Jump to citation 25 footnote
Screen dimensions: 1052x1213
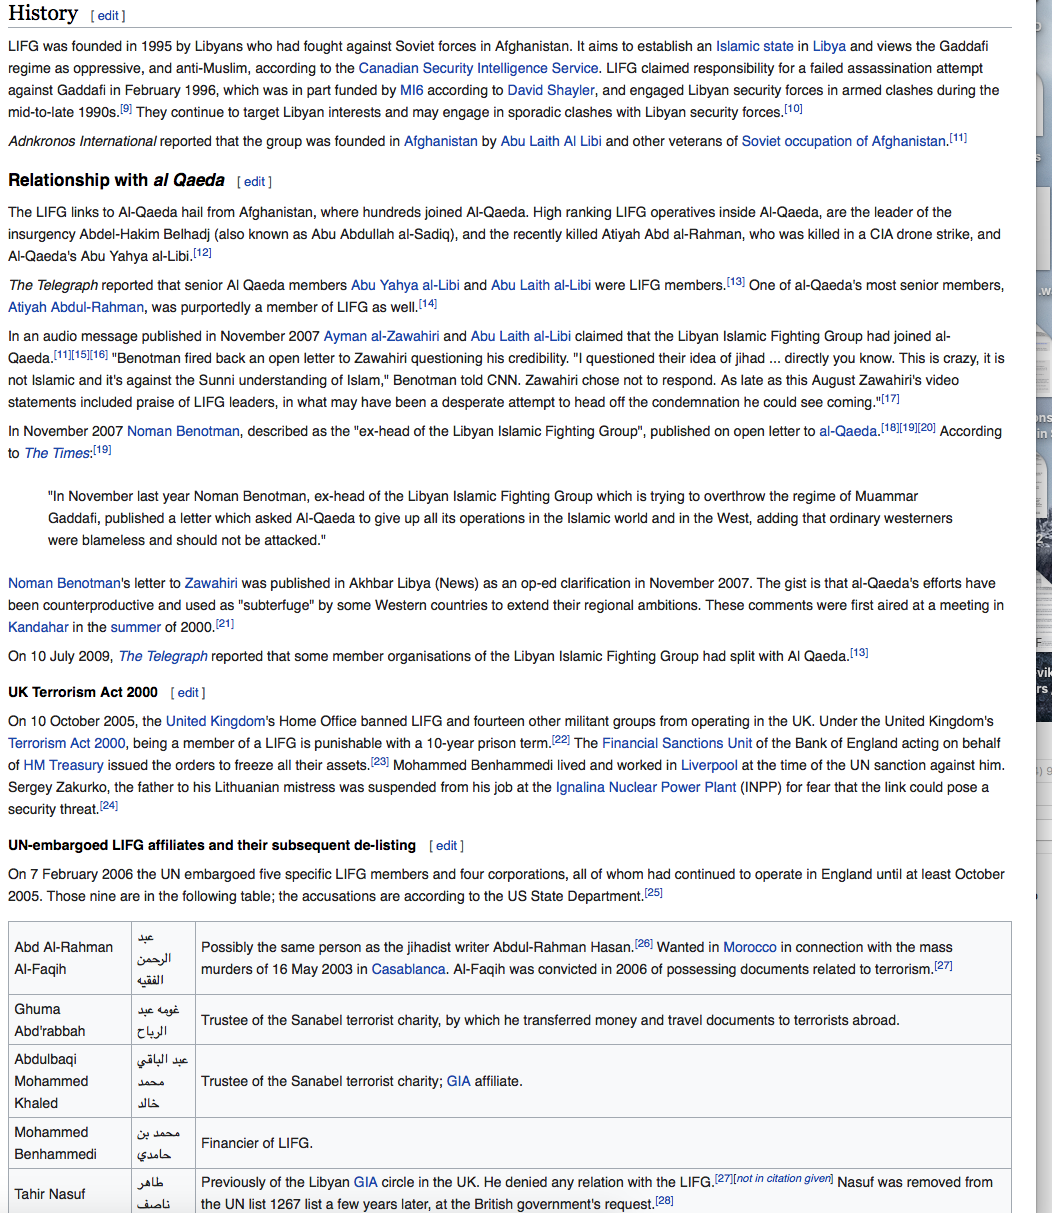[654, 892]
